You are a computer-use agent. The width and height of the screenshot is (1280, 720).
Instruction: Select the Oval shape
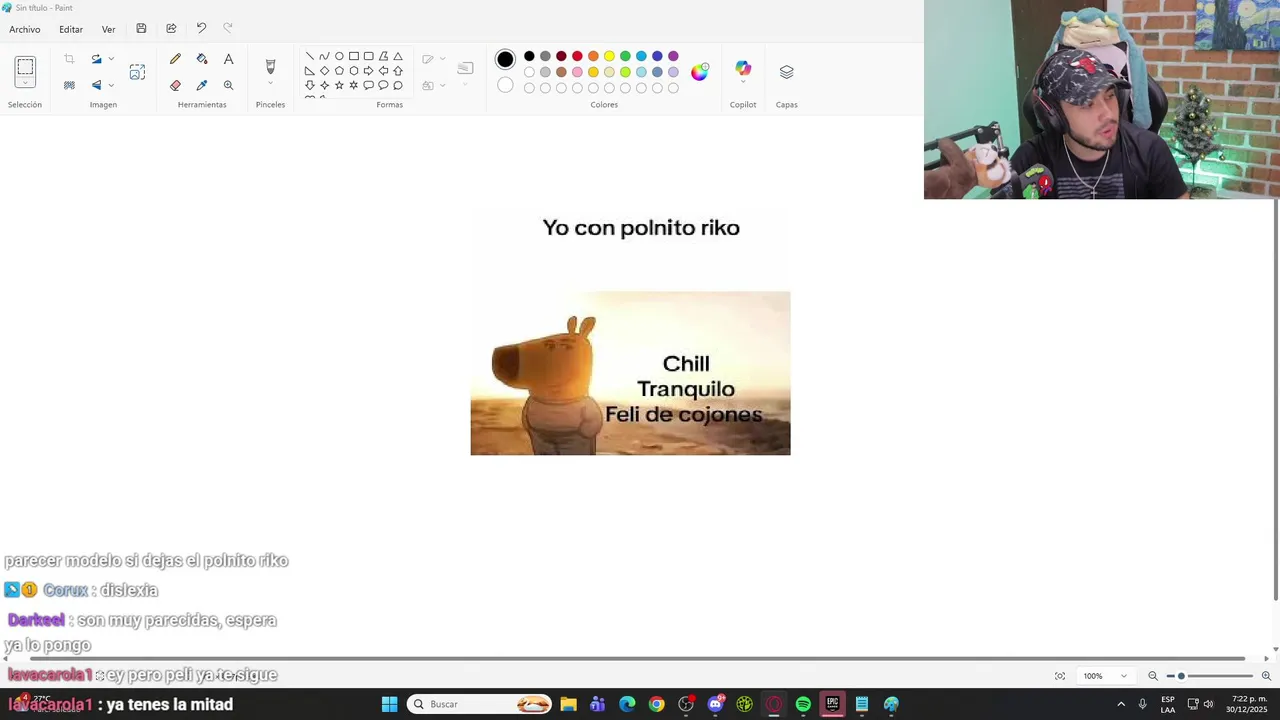point(339,56)
